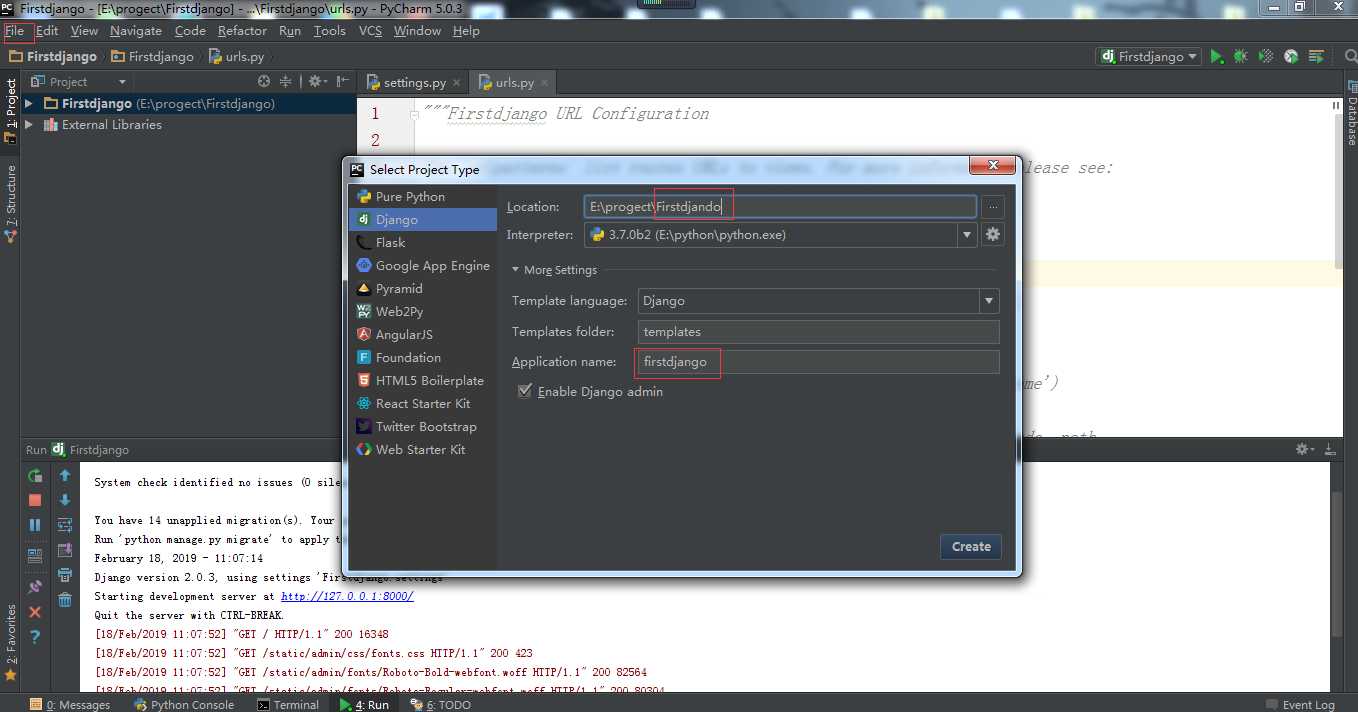The height and width of the screenshot is (712, 1358).
Task: Select Web2Py project type
Action: [422, 312]
